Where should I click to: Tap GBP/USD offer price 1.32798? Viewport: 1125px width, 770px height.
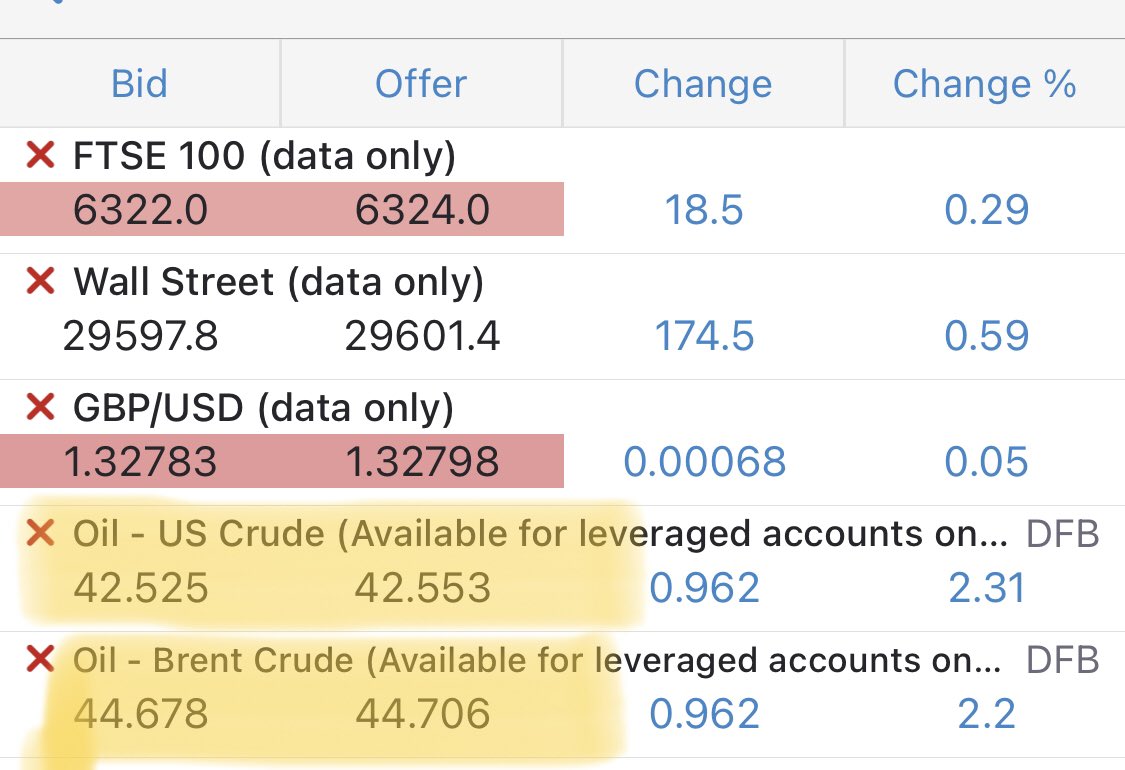click(x=423, y=461)
